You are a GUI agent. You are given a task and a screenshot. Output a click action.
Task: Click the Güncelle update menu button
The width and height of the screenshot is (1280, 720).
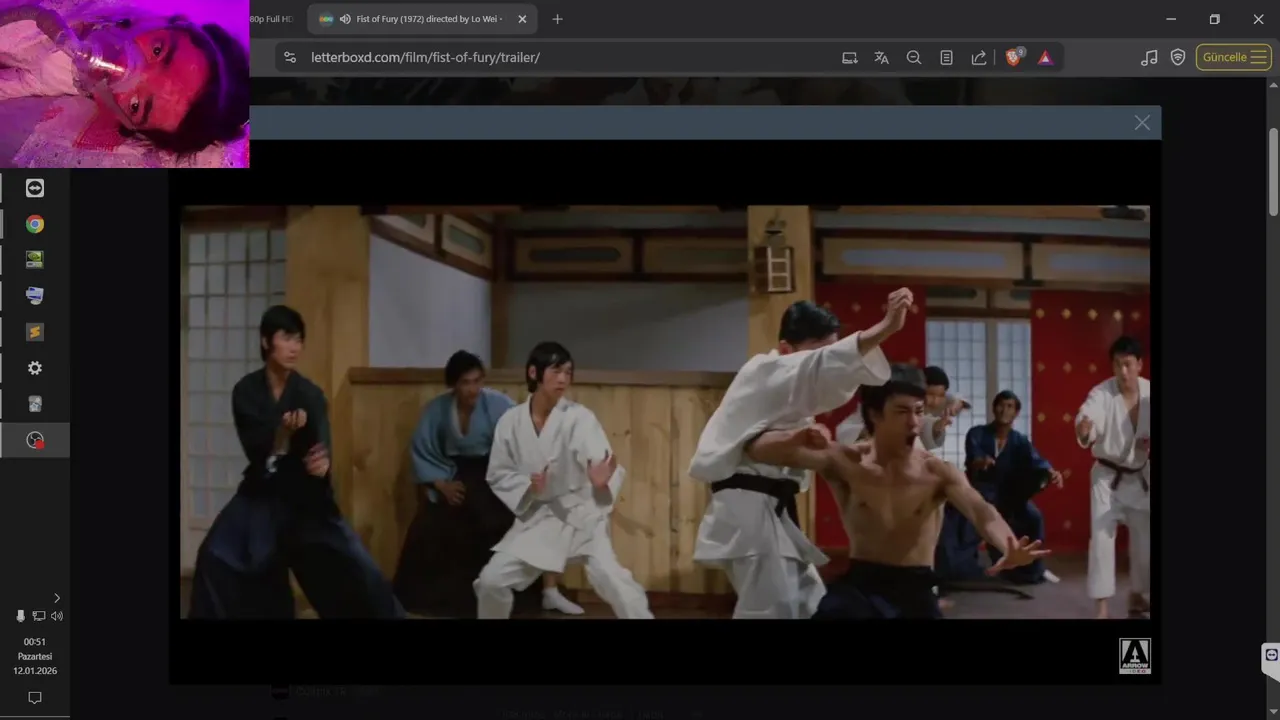pos(1234,57)
